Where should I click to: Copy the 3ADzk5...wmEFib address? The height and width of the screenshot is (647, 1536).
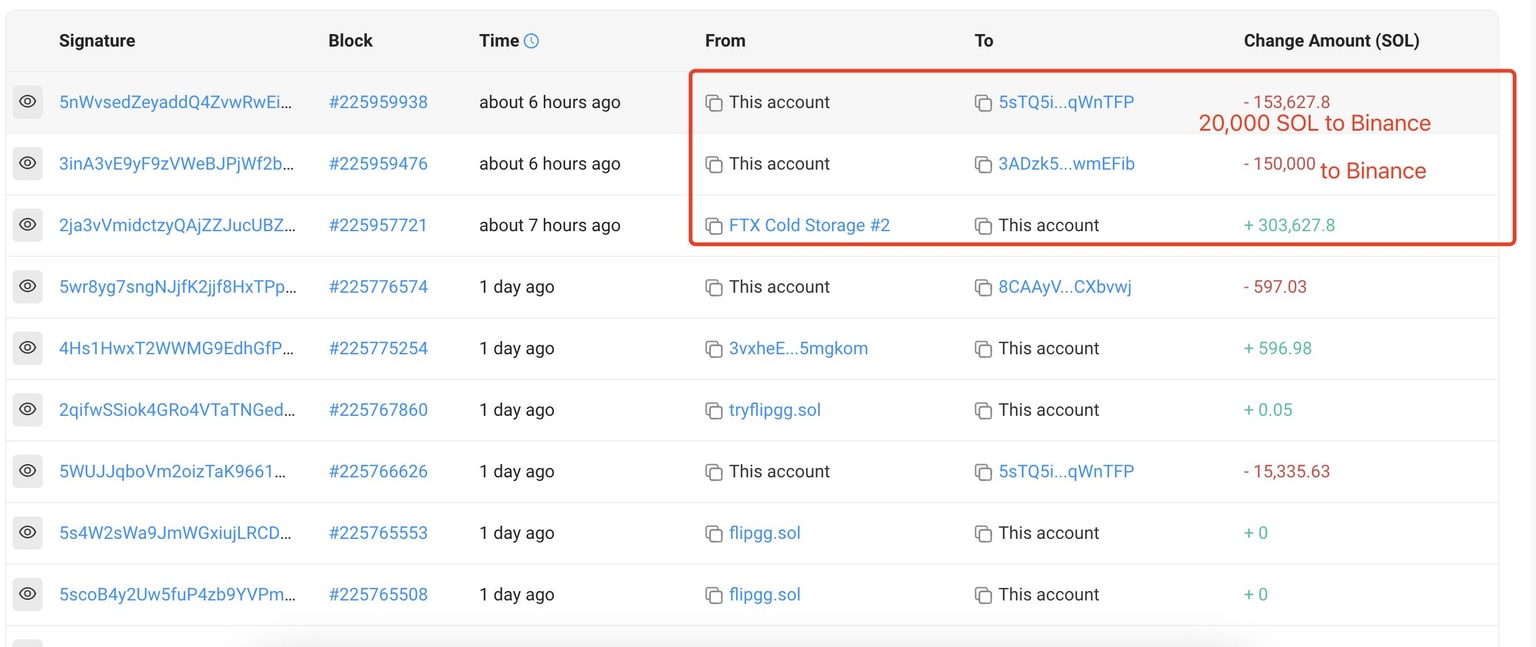click(x=982, y=164)
